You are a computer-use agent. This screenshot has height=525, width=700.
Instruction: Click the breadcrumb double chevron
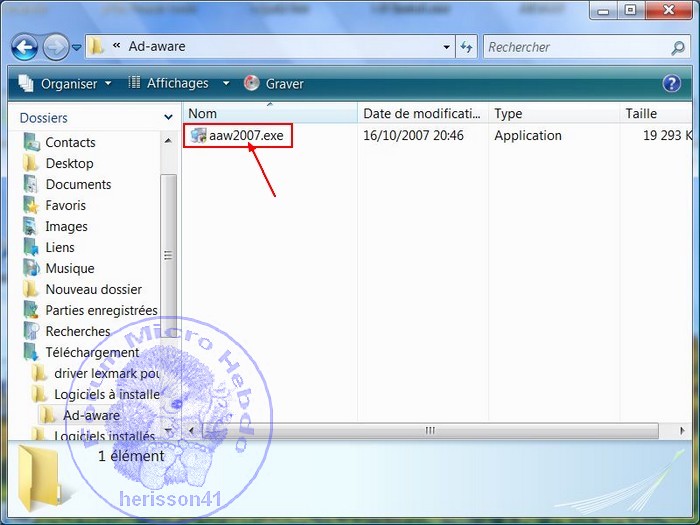117,46
